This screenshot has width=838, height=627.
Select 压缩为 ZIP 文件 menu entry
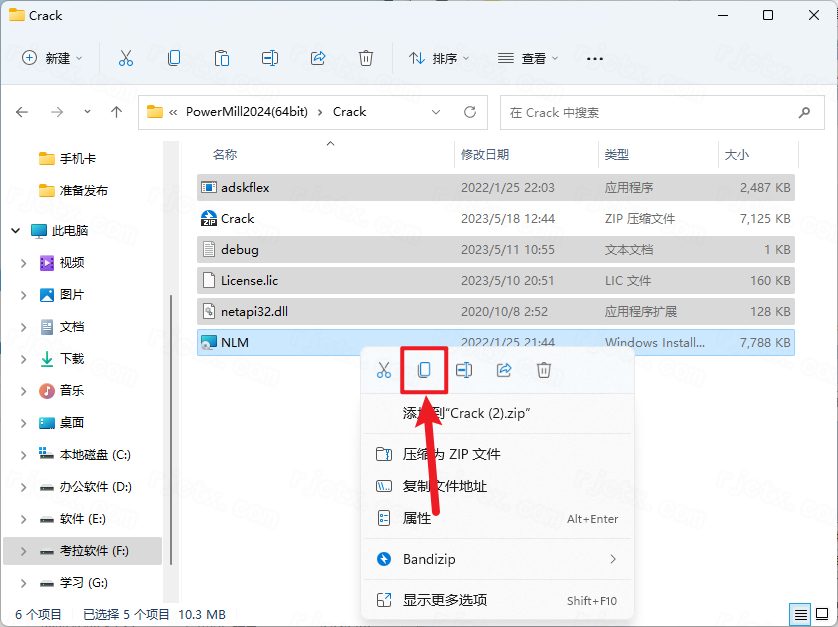[x=451, y=454]
